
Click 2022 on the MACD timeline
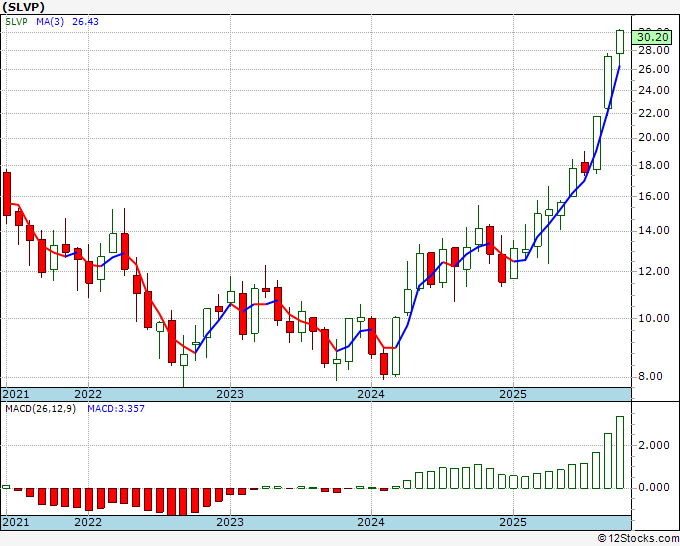[x=88, y=522]
